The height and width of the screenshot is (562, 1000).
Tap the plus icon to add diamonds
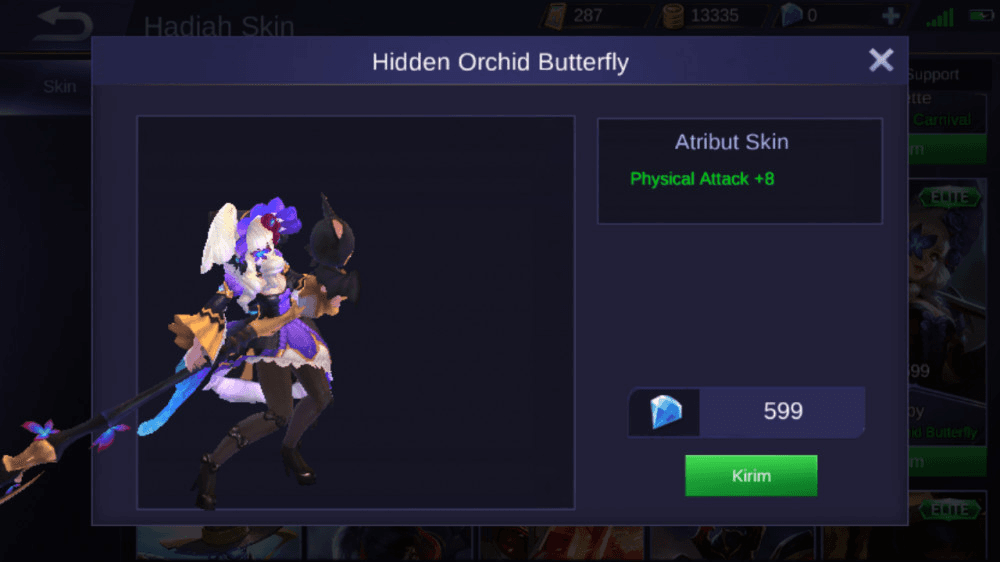[891, 16]
